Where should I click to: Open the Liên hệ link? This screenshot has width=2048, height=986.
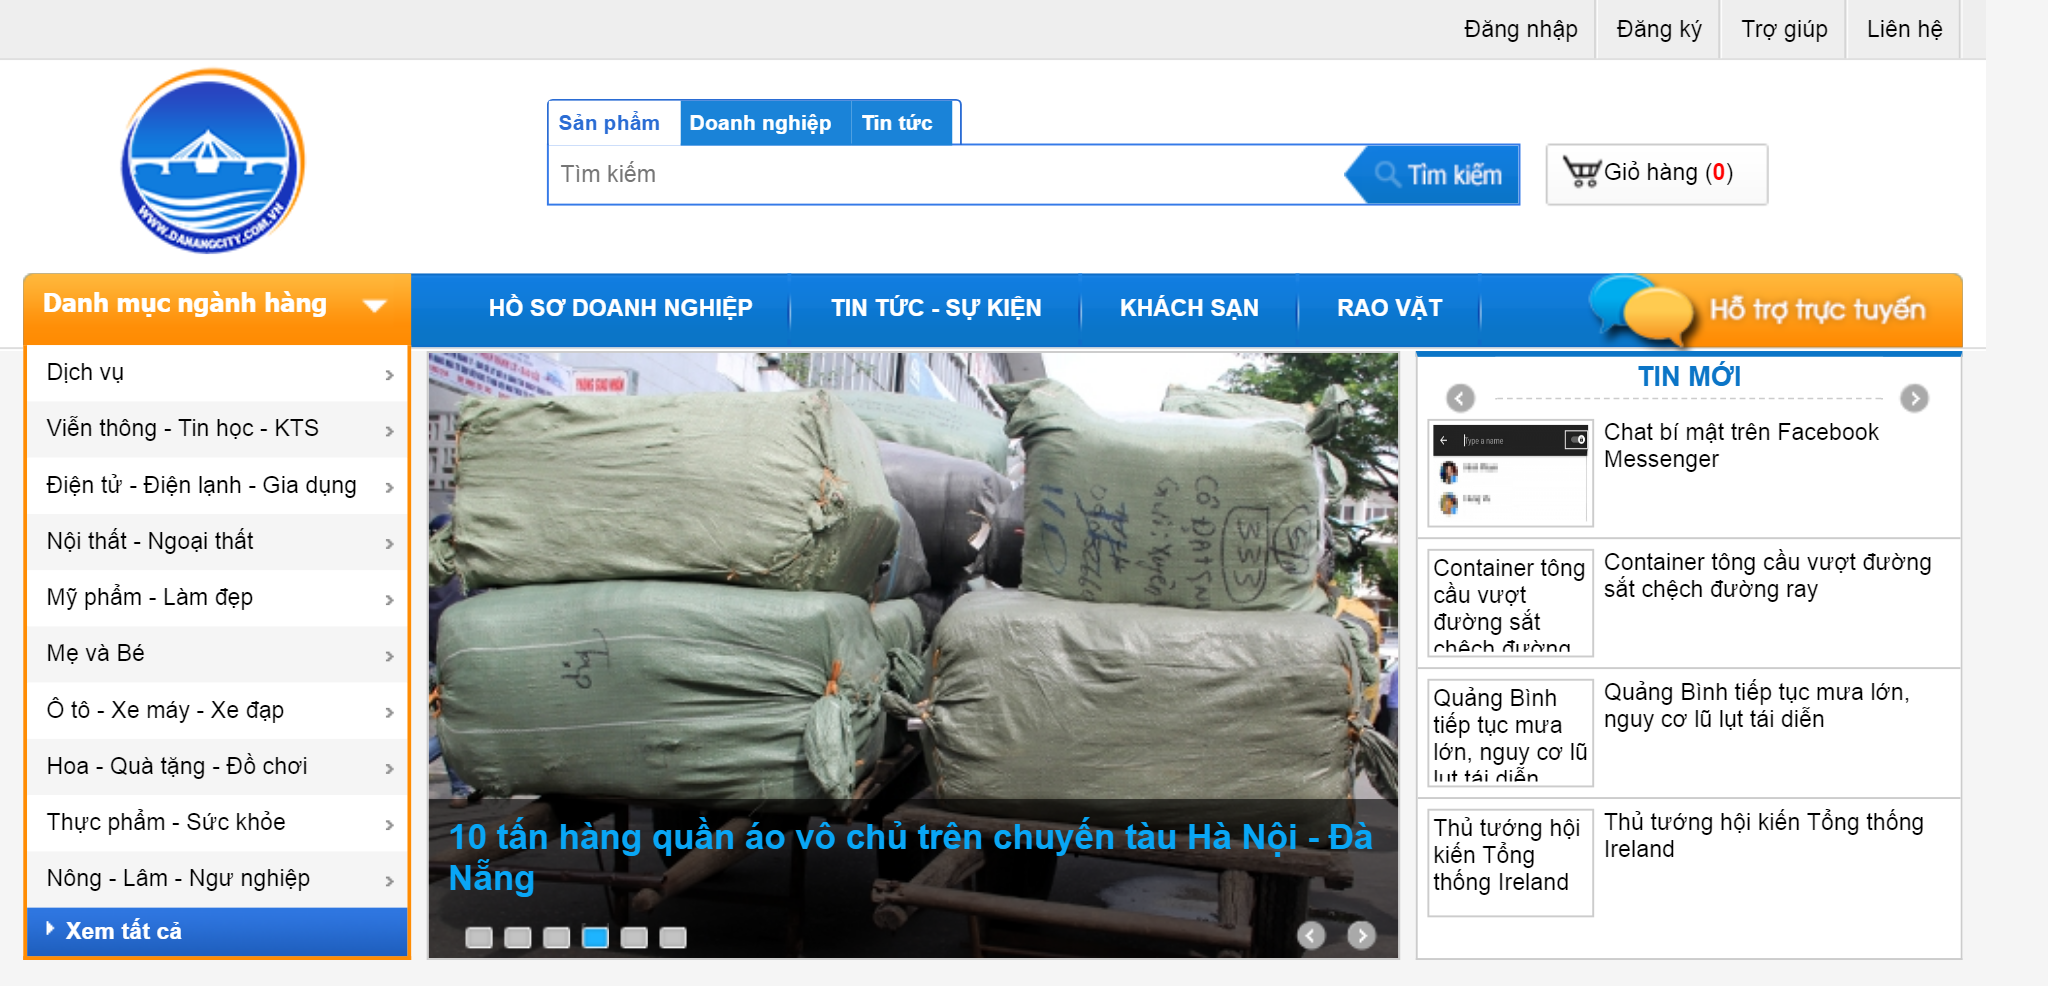tap(1904, 29)
